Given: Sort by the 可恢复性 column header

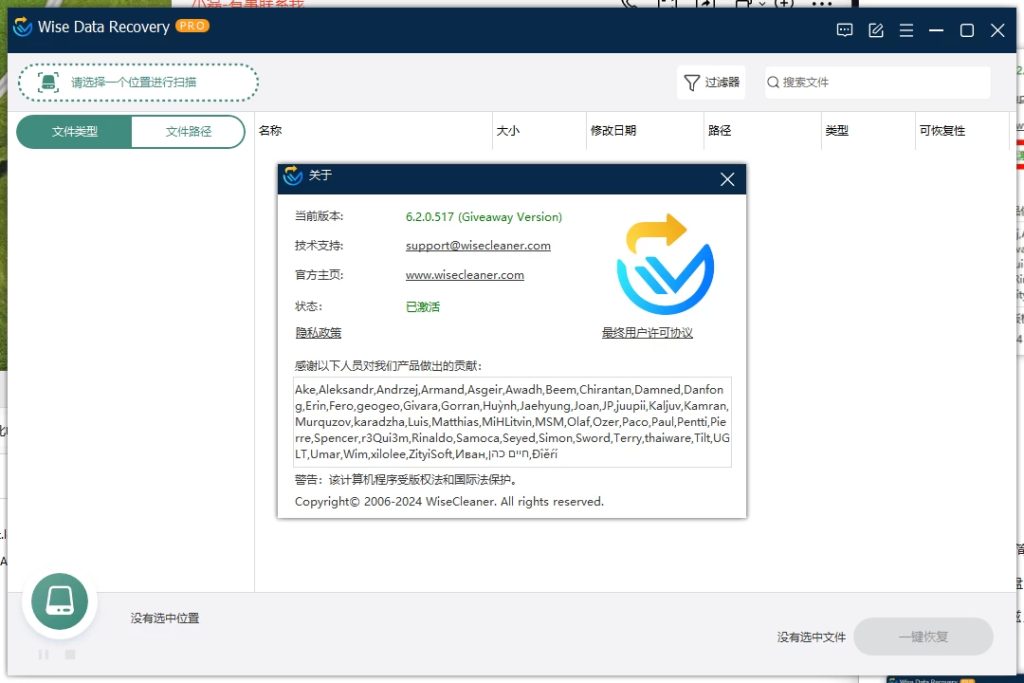Looking at the screenshot, I should 942,131.
